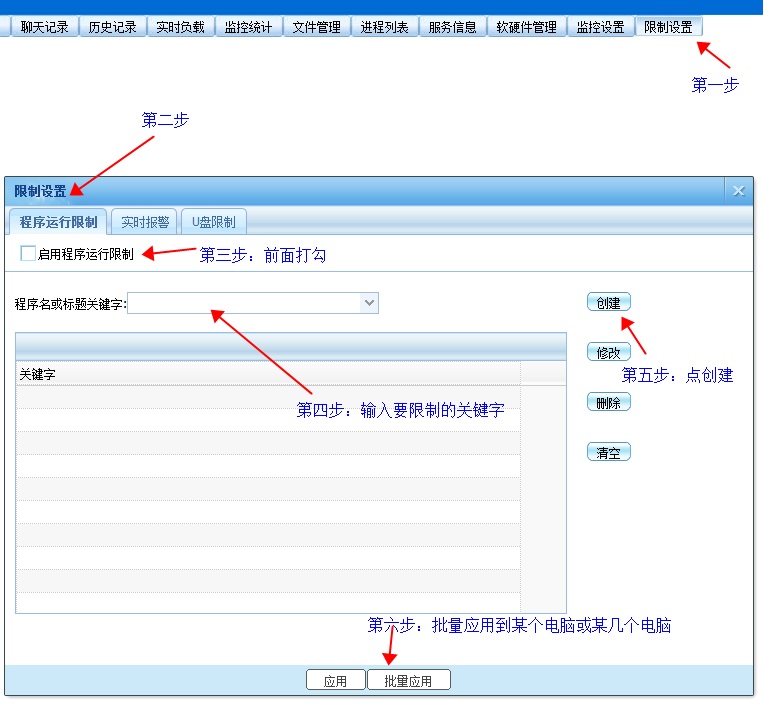Switch to the 服务信息 tab
This screenshot has width=764, height=704.
[x=453, y=27]
